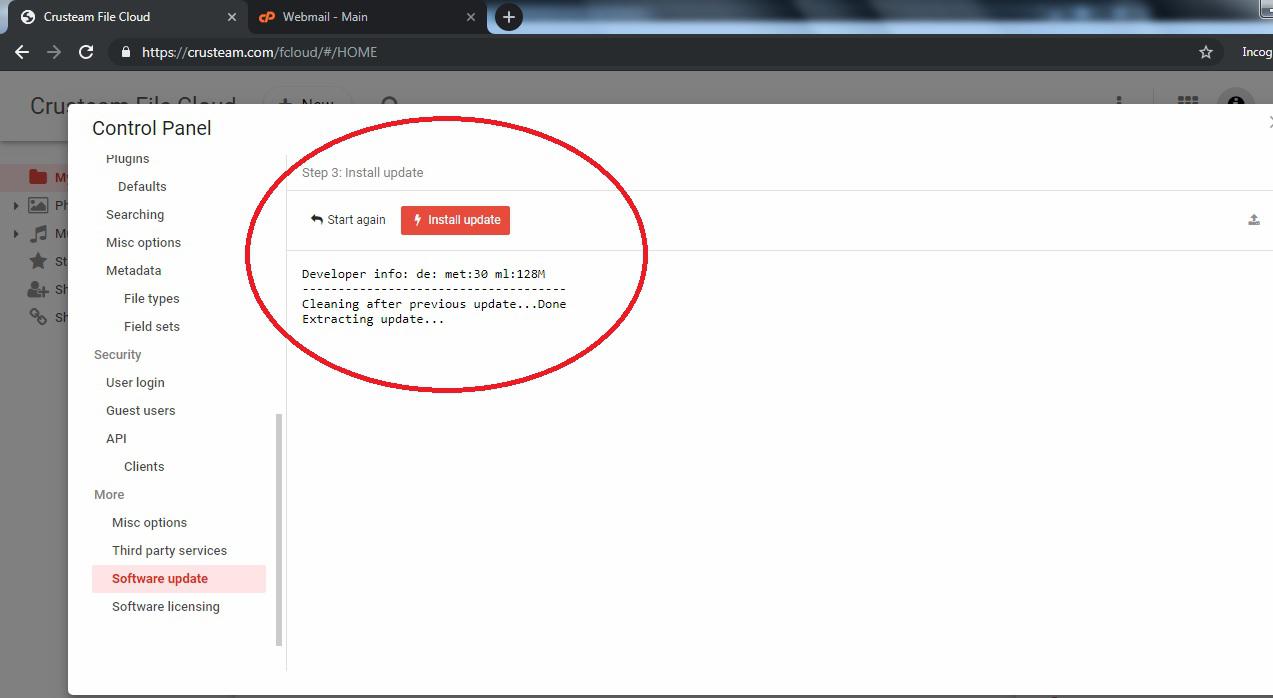The image size is (1273, 698).
Task: Reload the current page
Action: 86,52
